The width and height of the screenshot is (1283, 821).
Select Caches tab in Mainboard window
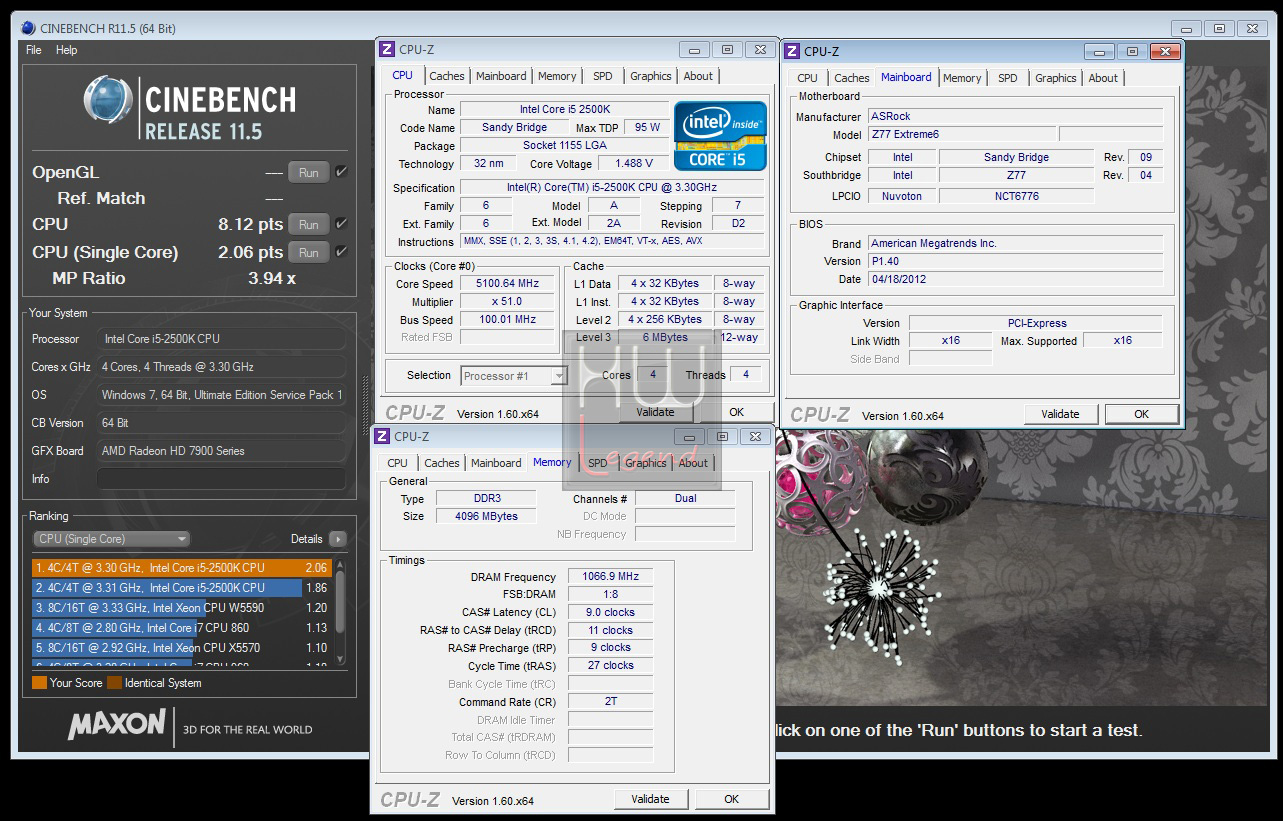coord(852,78)
